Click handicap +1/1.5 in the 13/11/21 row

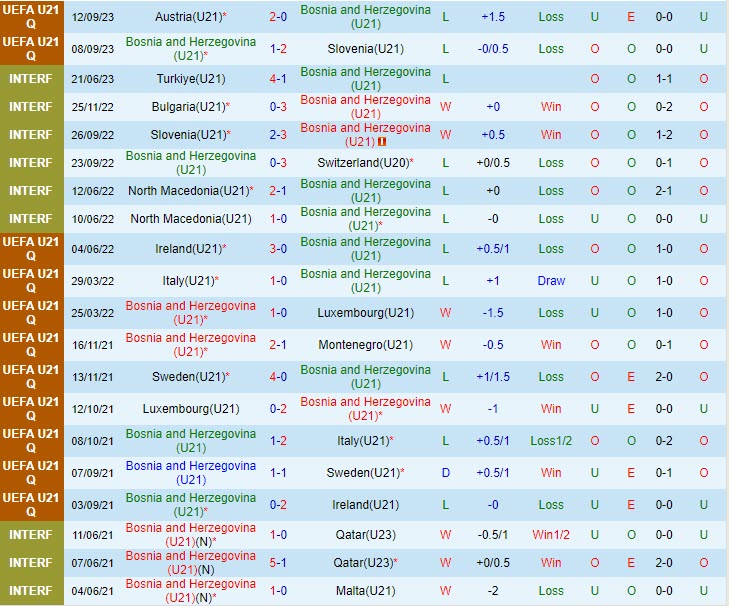[x=493, y=377]
